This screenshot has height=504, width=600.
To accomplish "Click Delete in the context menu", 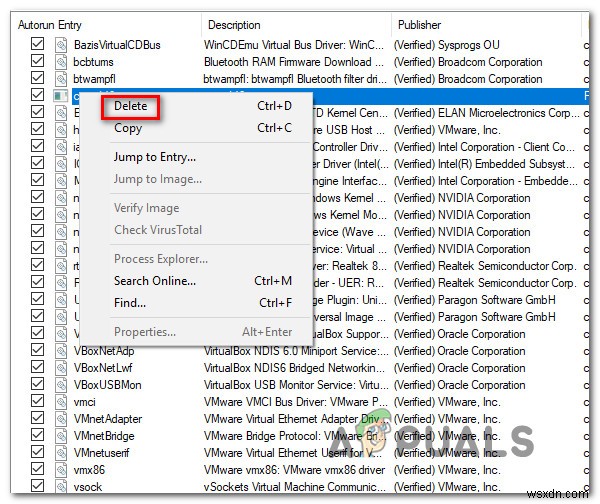I will [130, 106].
